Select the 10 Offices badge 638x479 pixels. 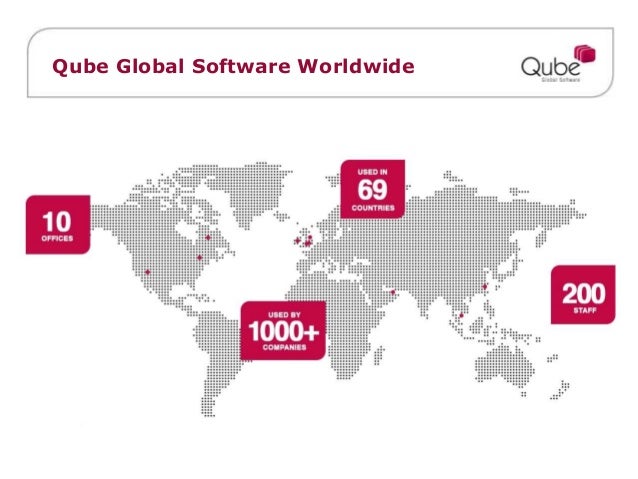[x=58, y=225]
